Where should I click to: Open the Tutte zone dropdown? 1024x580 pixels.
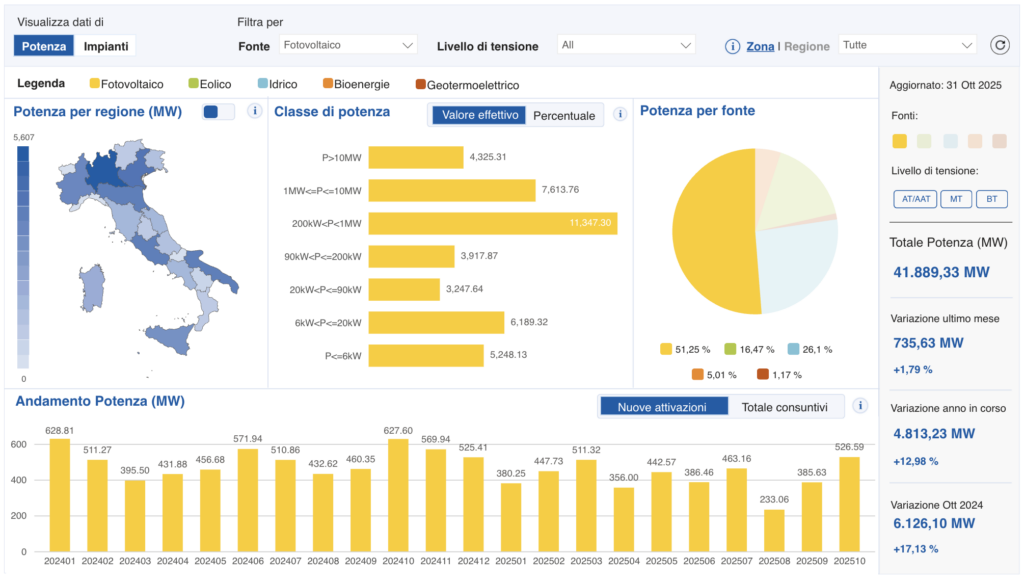(x=907, y=45)
